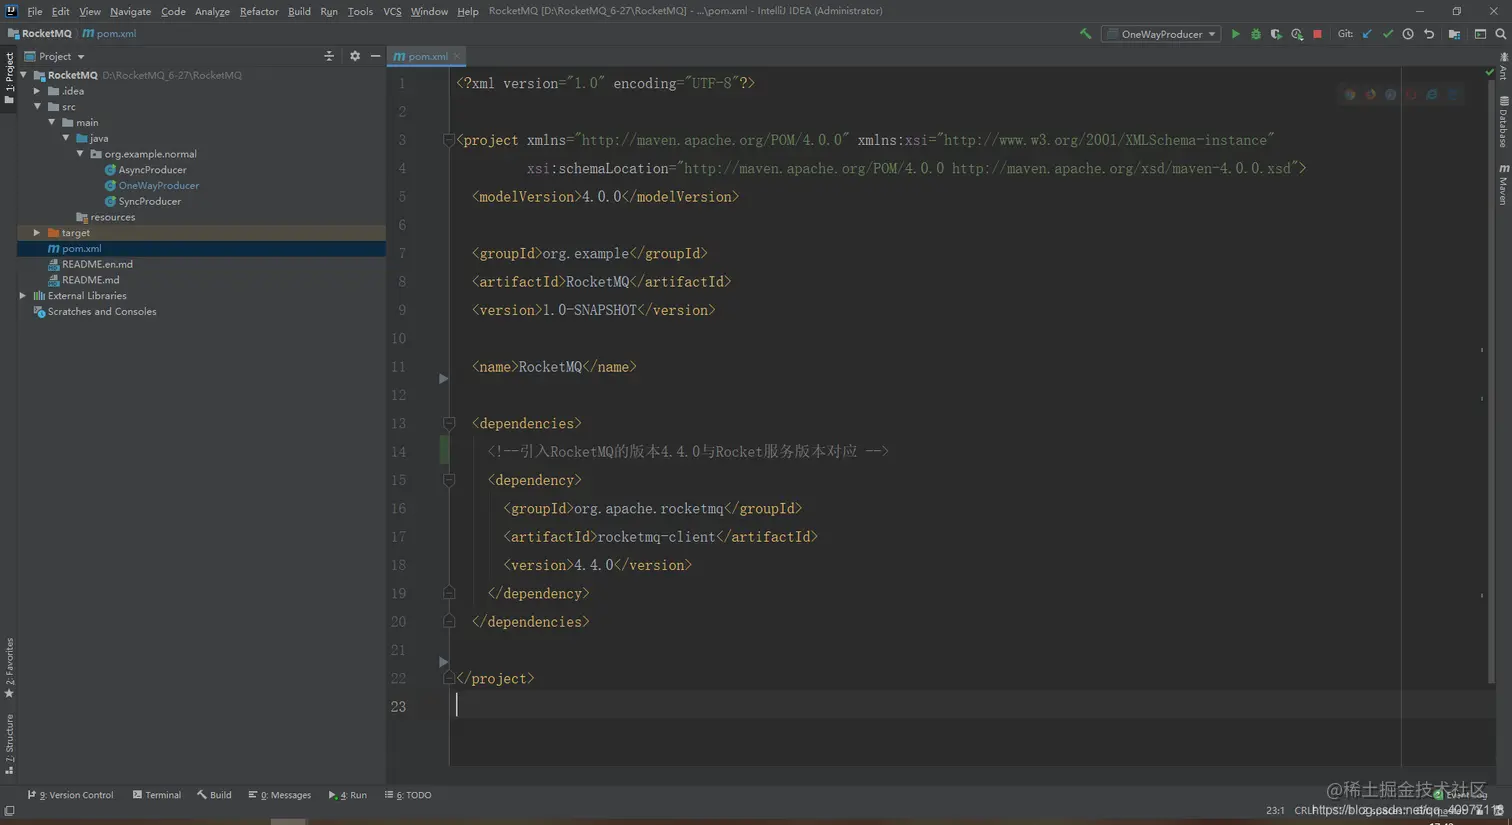The image size is (1512, 825).
Task: Toggle the Structure side panel
Action: point(9,745)
